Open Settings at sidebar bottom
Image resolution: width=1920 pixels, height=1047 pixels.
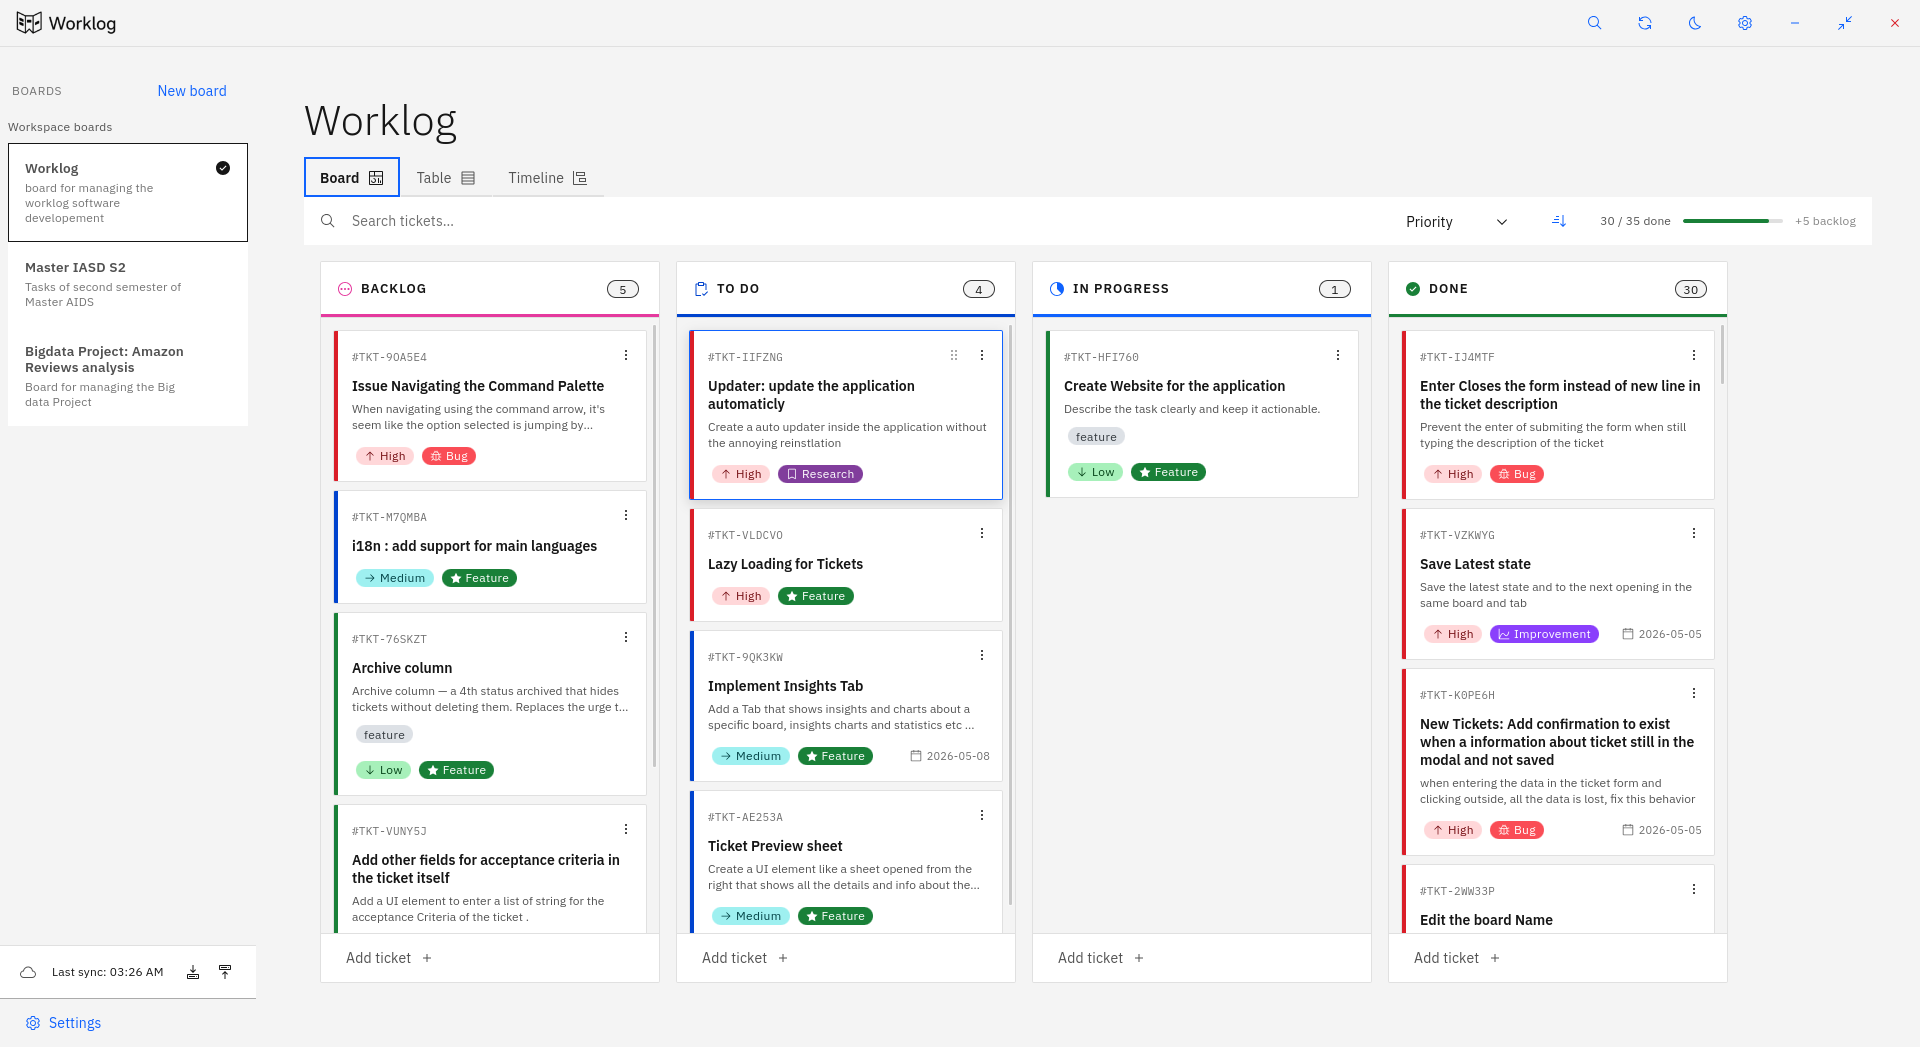pos(63,1023)
